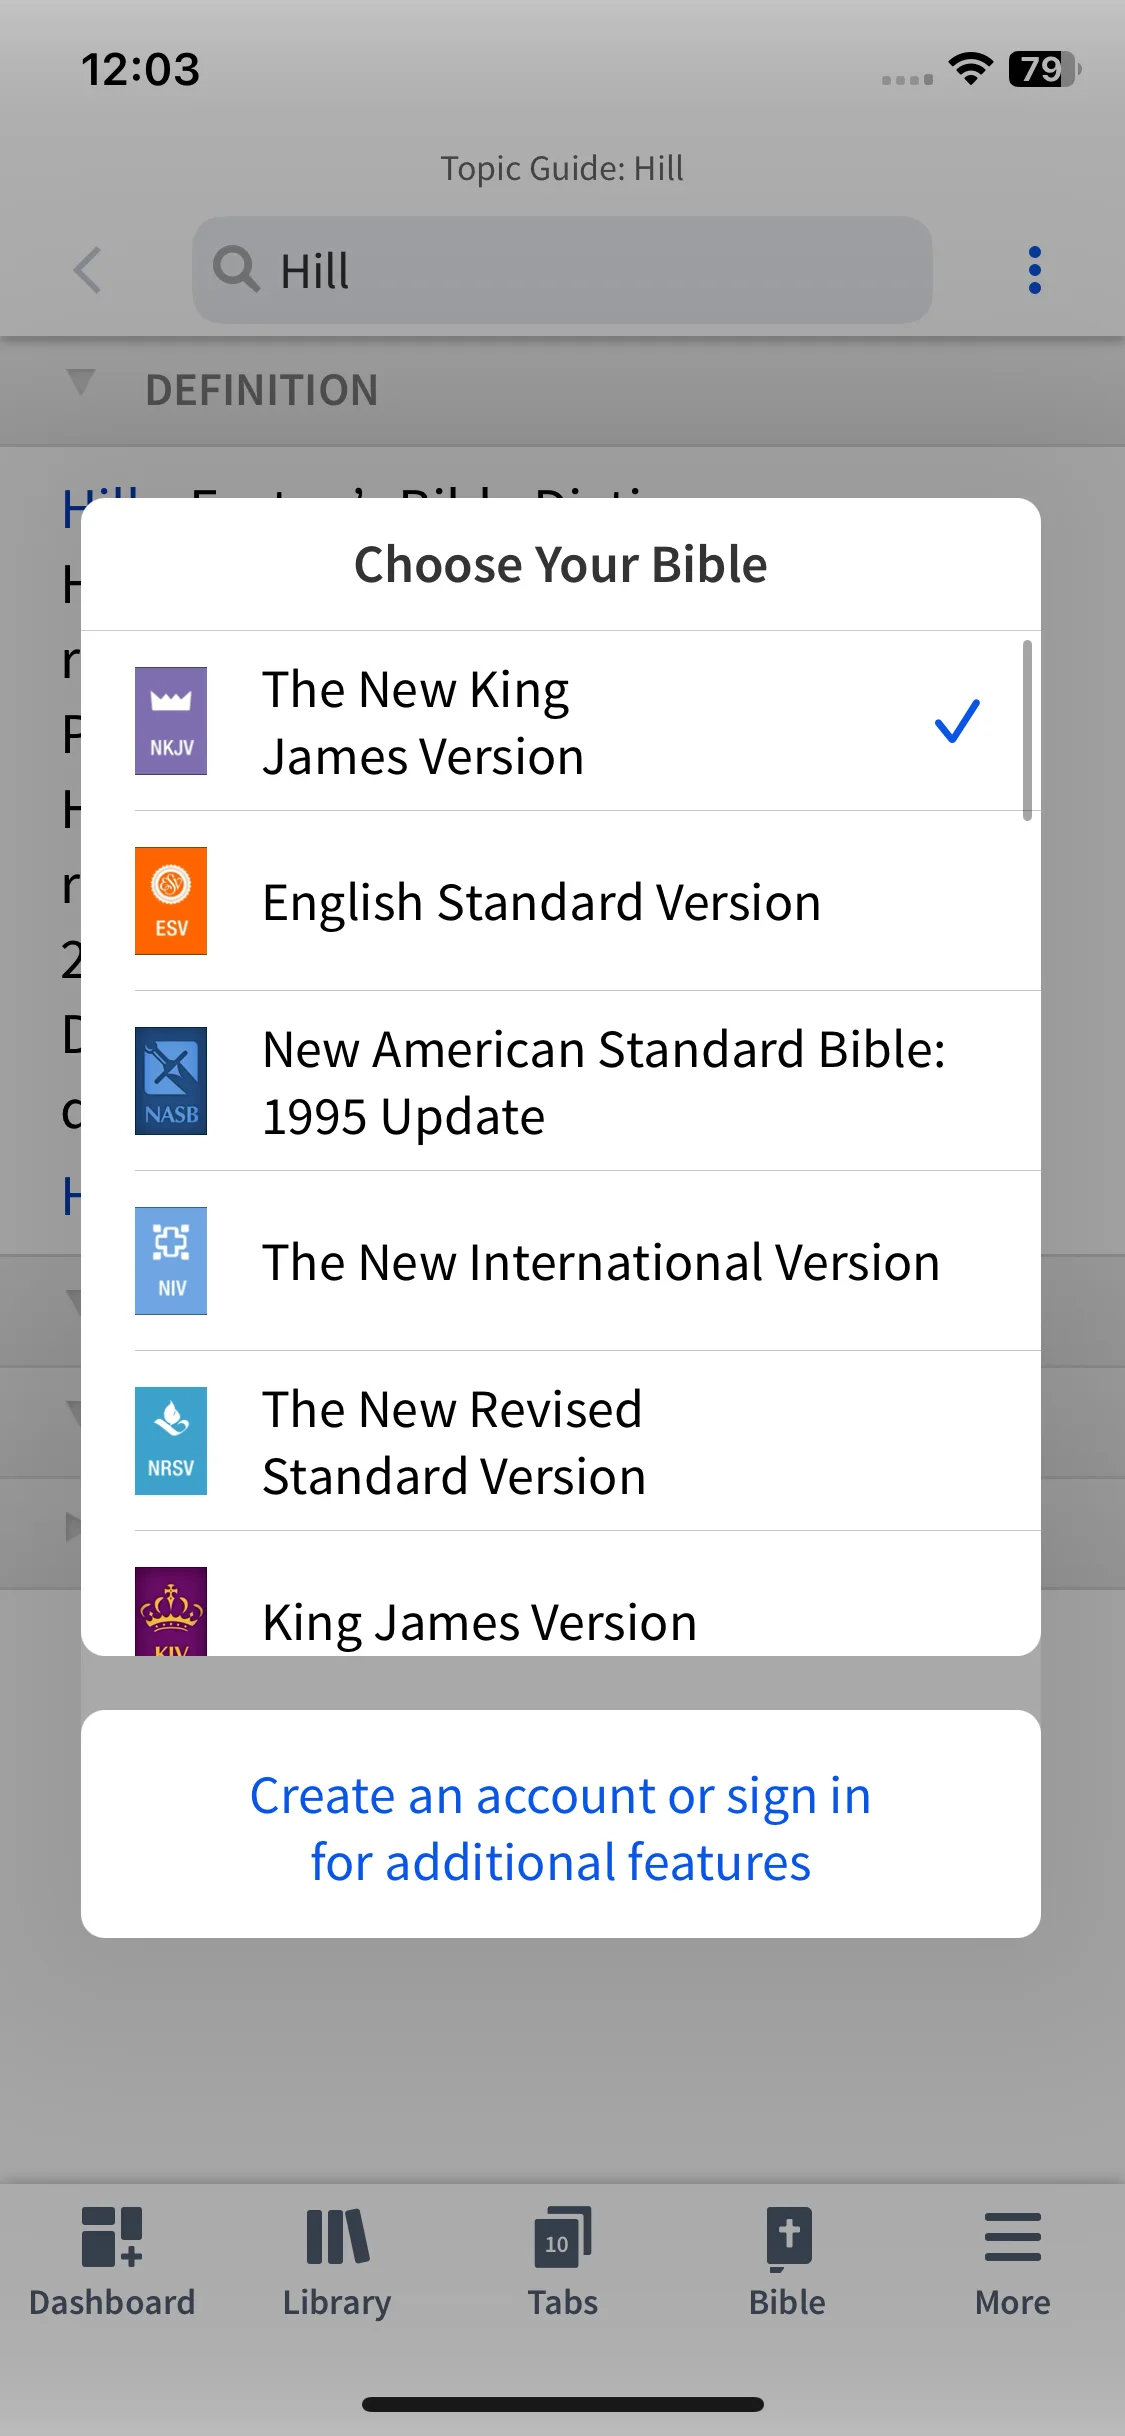Select English Standard Version as Bible
Viewport: 1125px width, 2436px height.
(x=561, y=901)
